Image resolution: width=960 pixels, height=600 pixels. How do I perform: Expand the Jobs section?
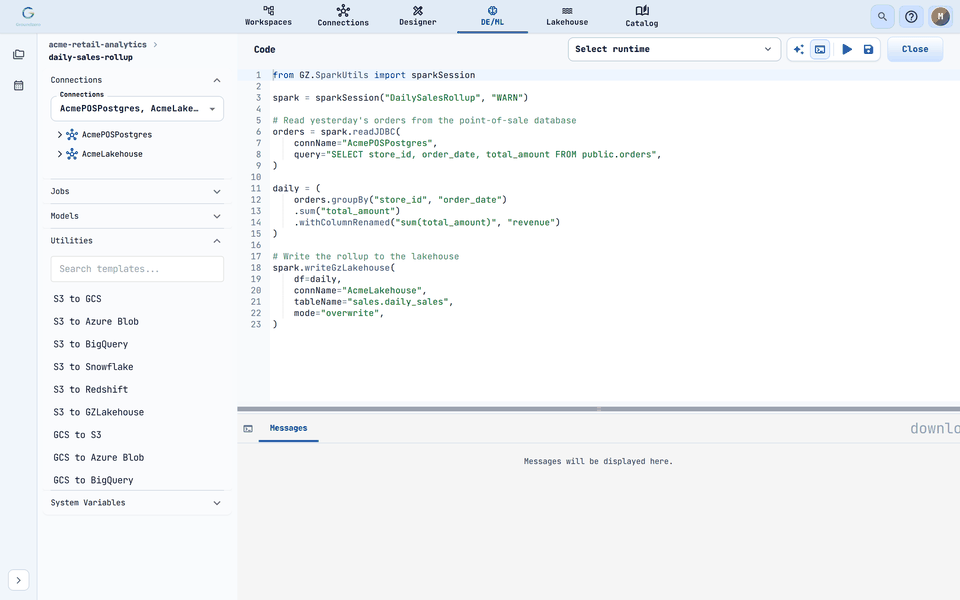[x=137, y=191]
